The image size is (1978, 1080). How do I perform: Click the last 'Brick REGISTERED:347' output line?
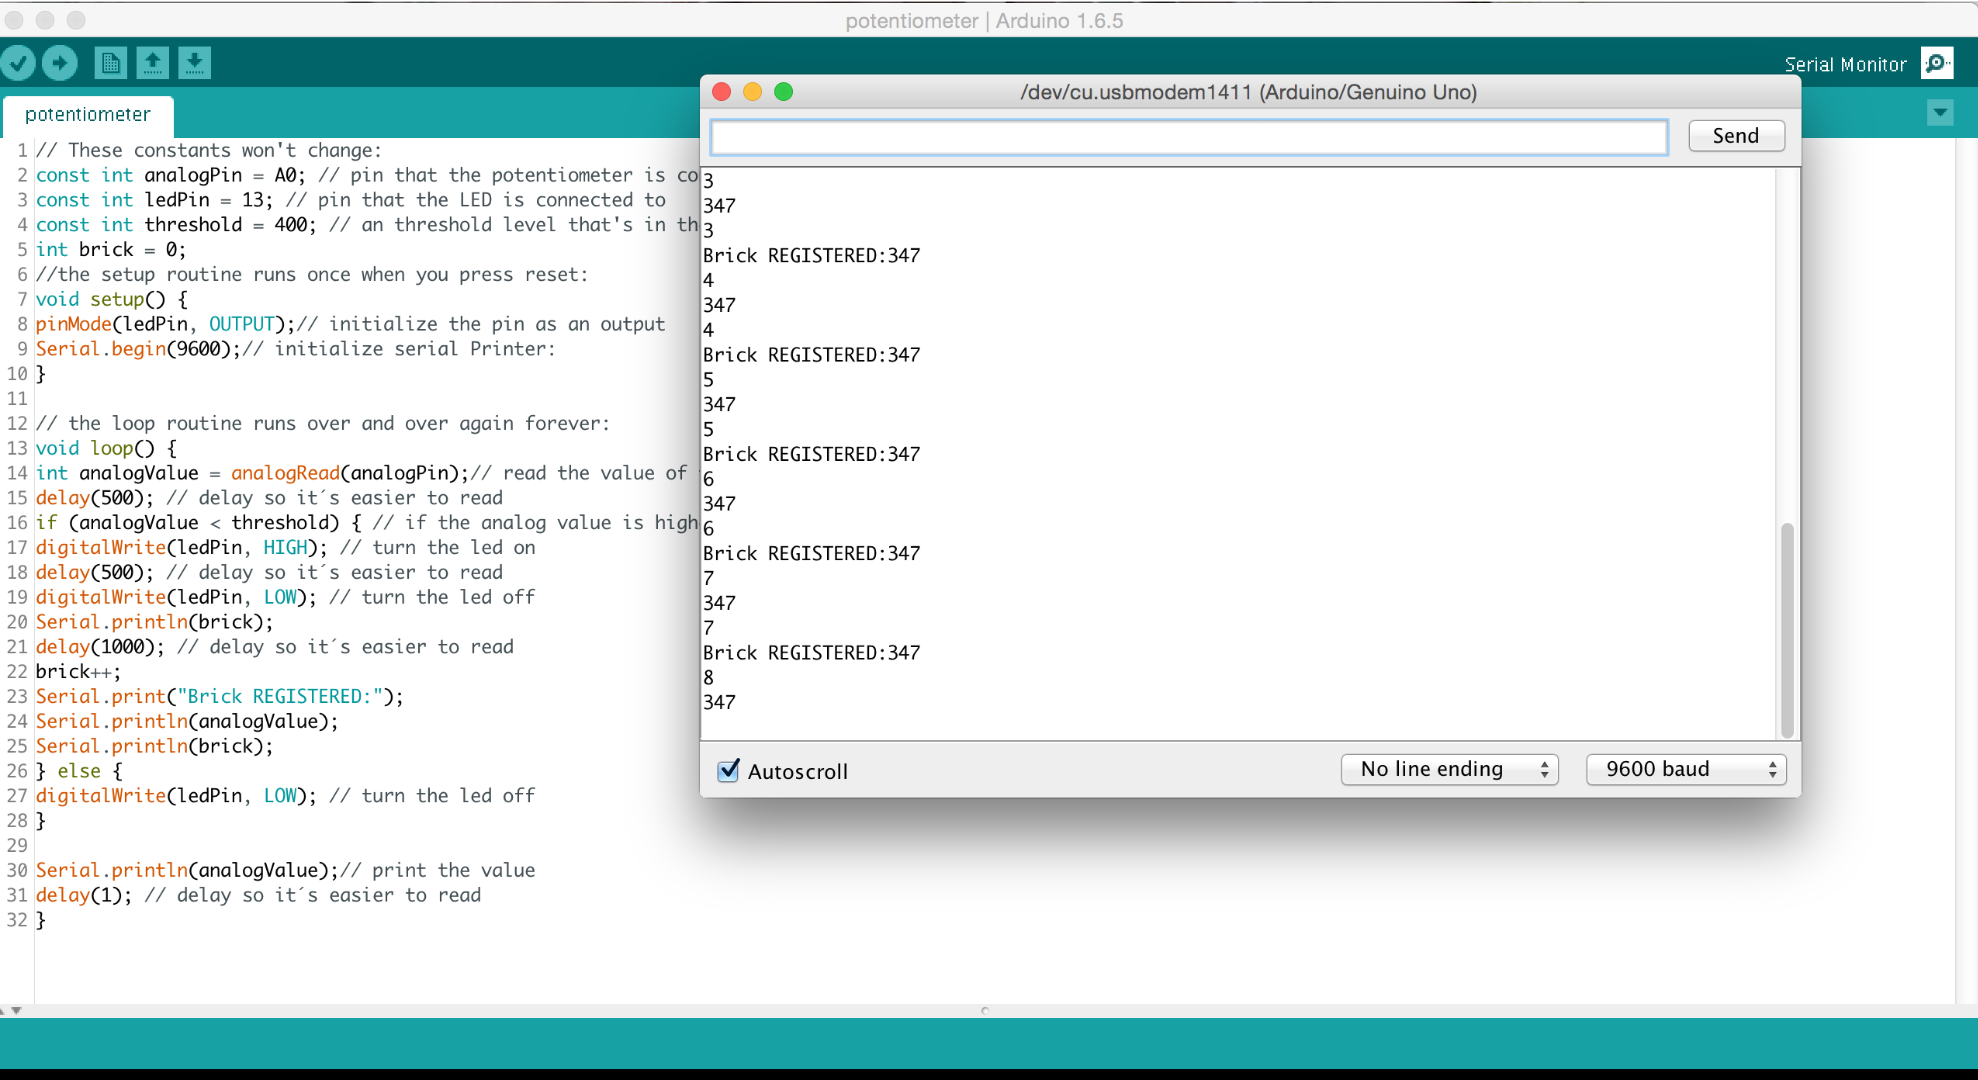pyautogui.click(x=811, y=653)
